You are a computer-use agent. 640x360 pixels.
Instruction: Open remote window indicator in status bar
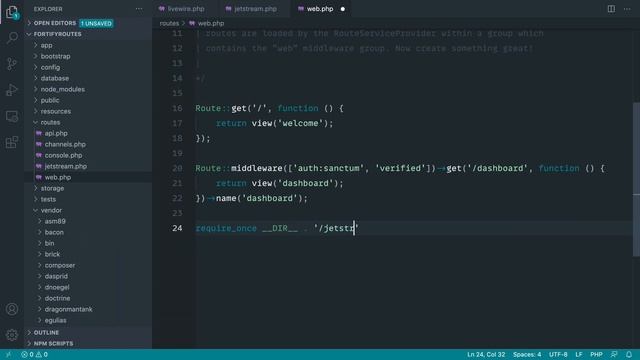pyautogui.click(x=8, y=354)
